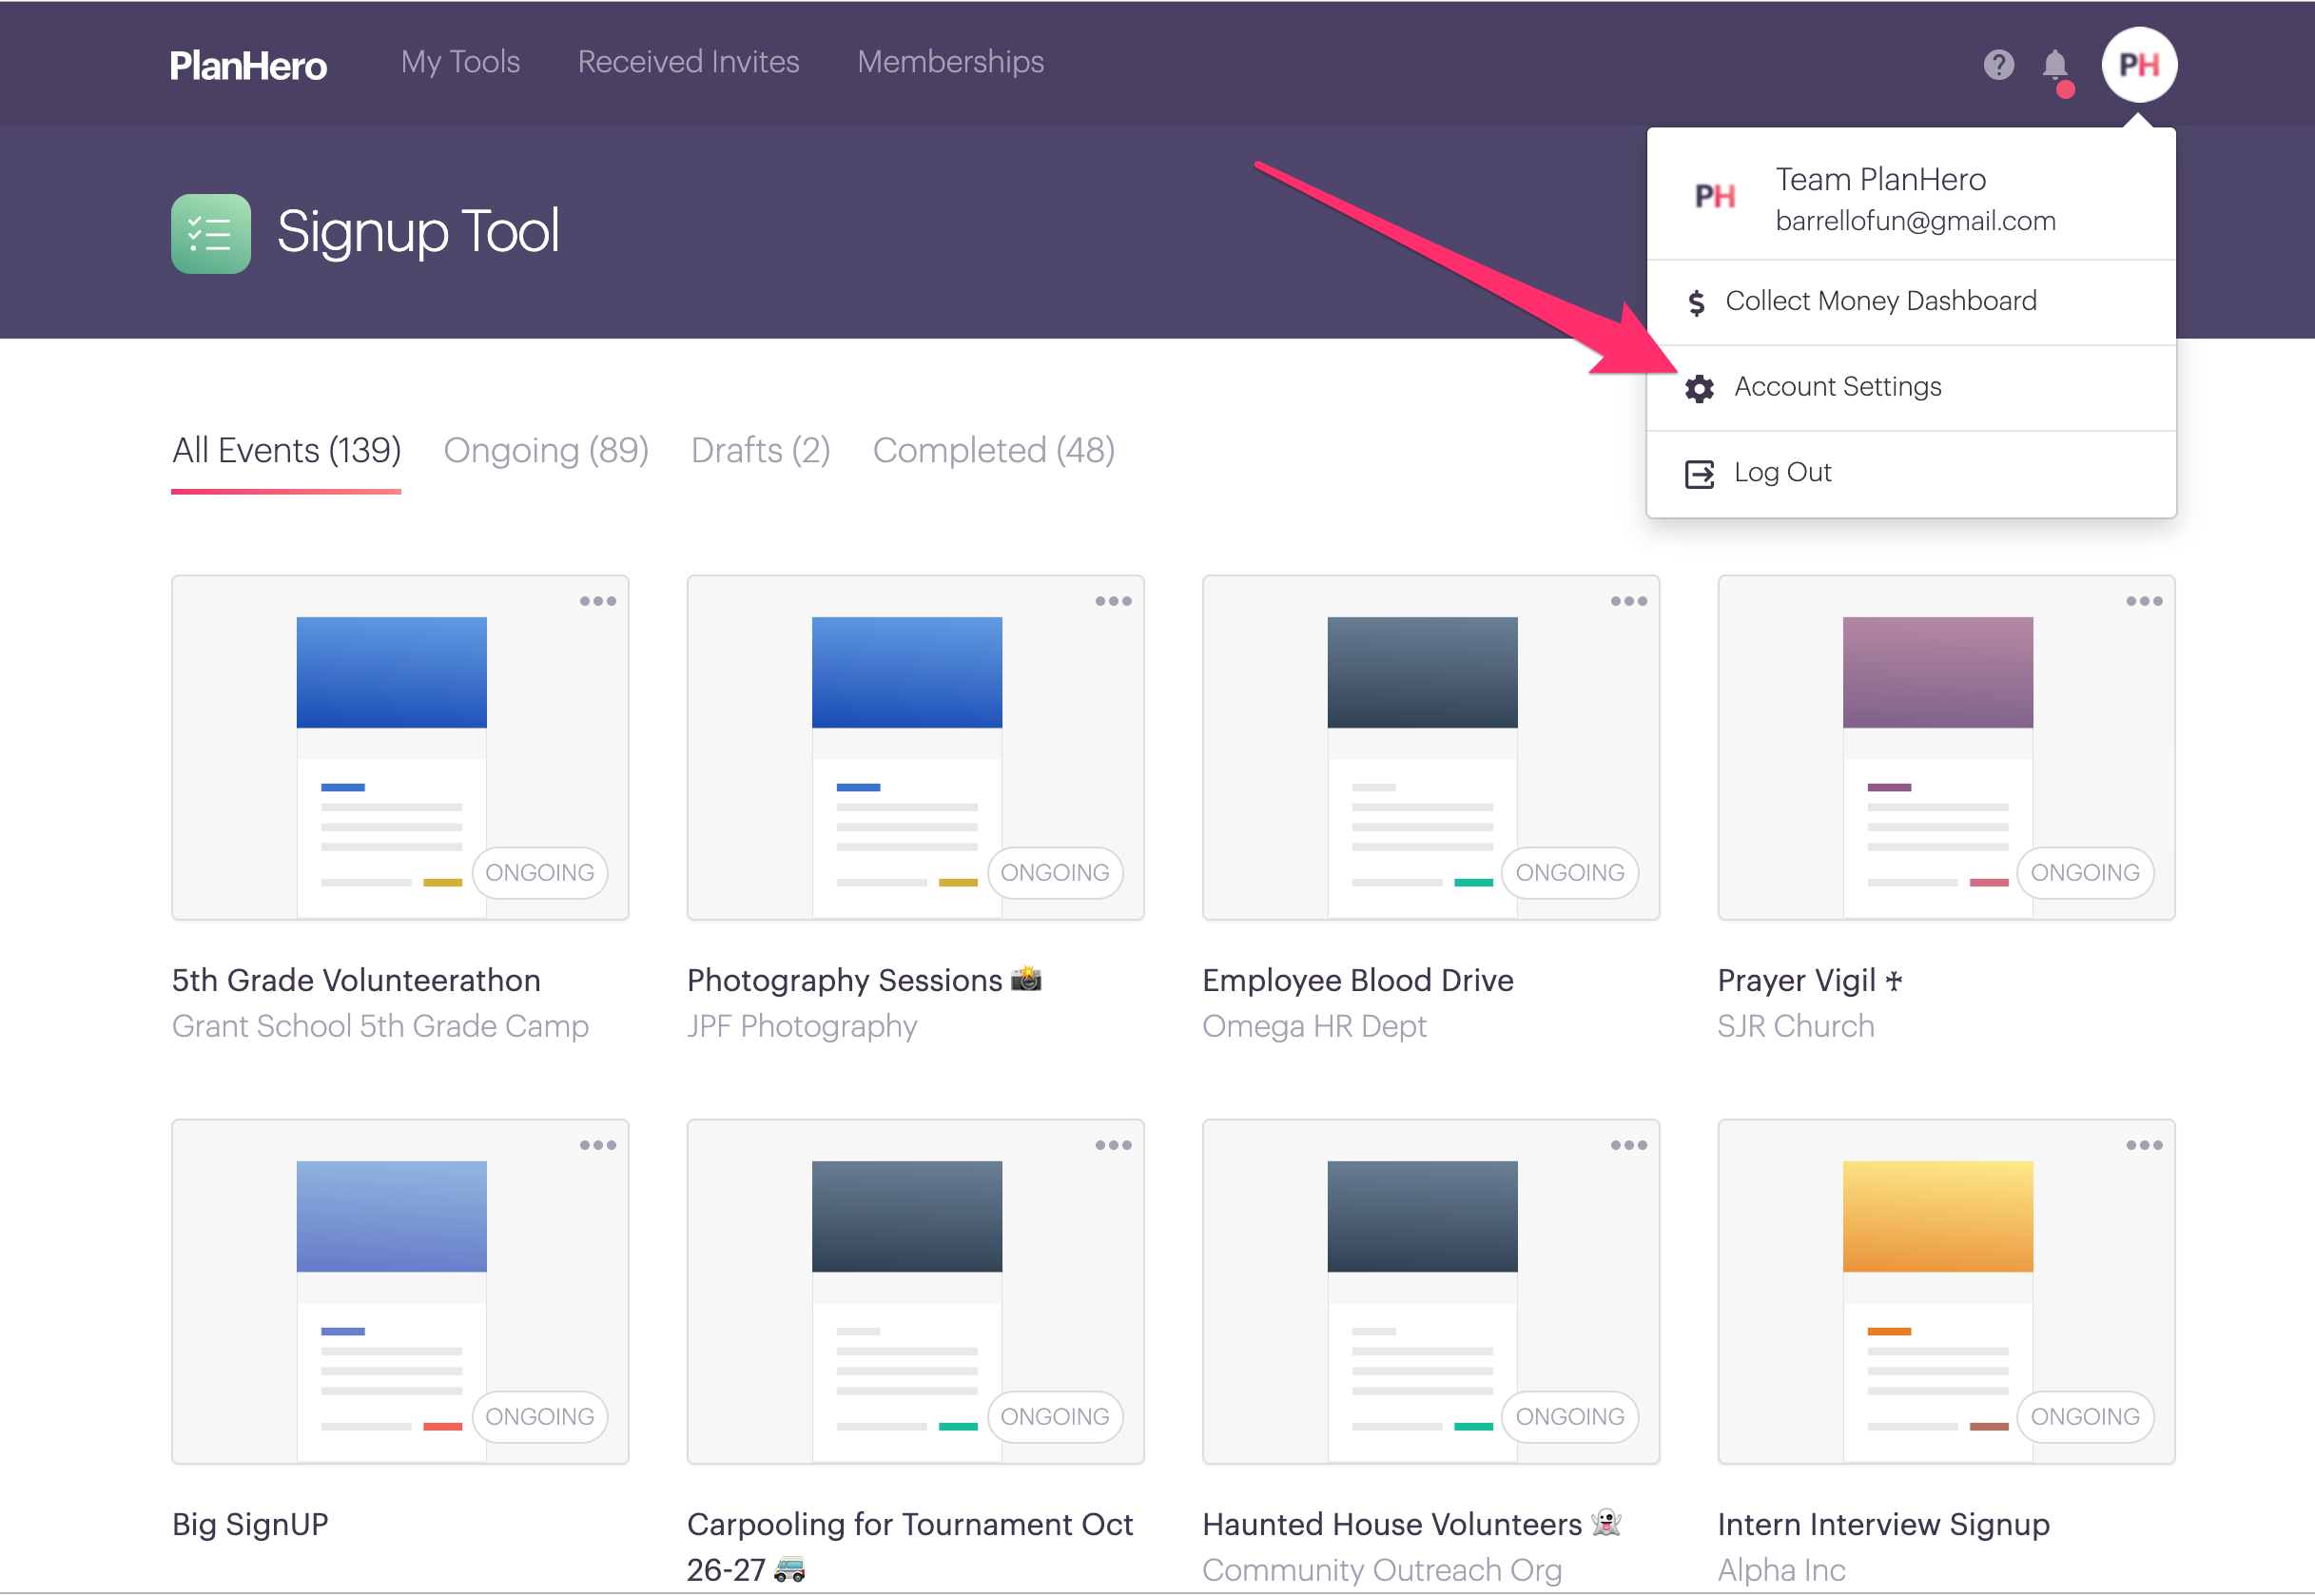This screenshot has height=1596, width=2315.
Task: Click the help question mark icon
Action: 1997,65
